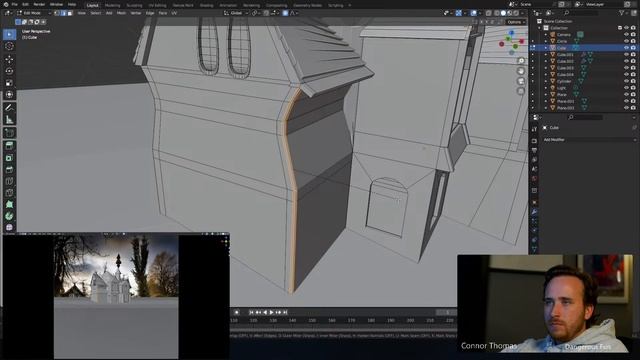Open the Select menu in viewport header
Image resolution: width=640 pixels, height=360 pixels.
tap(96, 13)
